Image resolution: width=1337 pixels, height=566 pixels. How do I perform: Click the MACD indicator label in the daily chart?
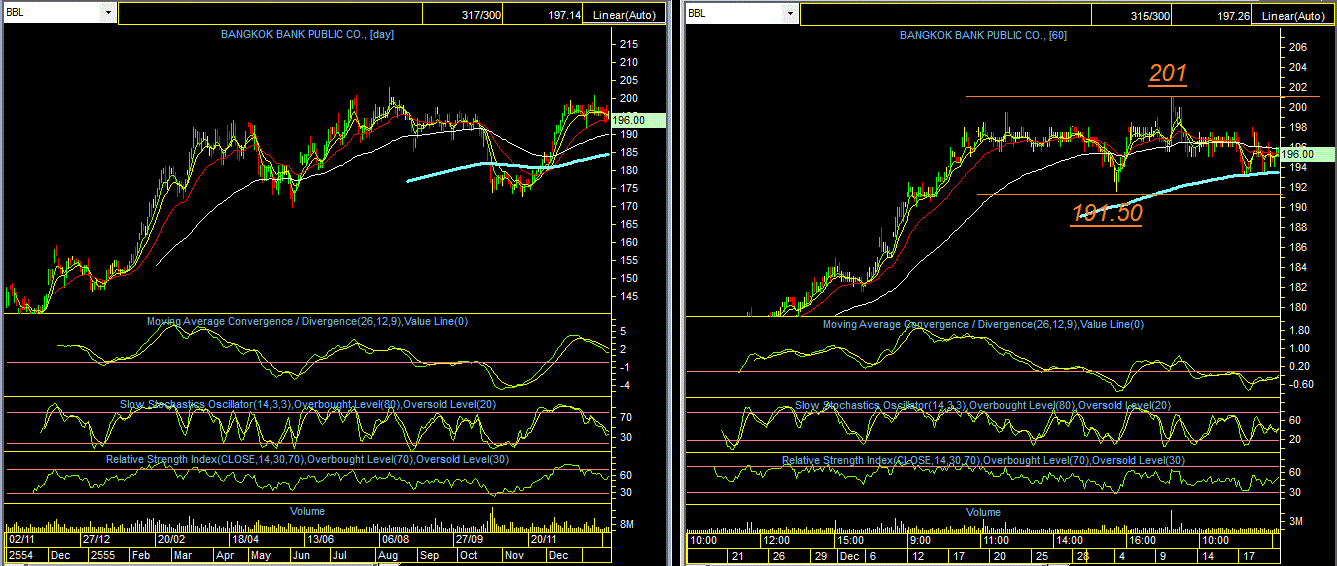pos(308,321)
